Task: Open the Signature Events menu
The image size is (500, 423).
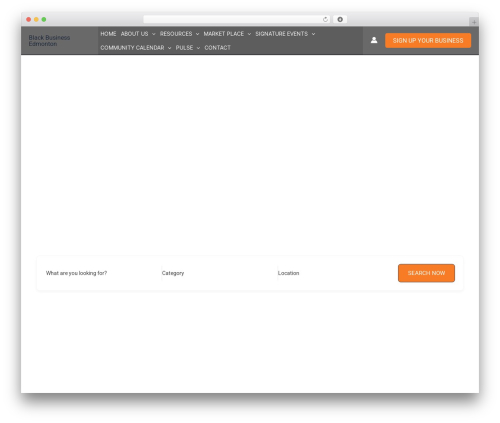Action: pos(282,34)
